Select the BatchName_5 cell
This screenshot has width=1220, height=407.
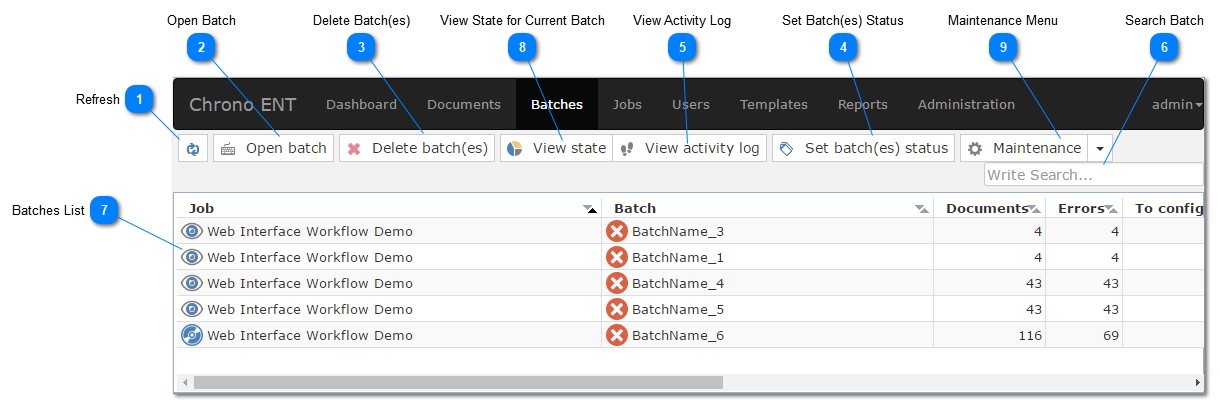(x=767, y=309)
